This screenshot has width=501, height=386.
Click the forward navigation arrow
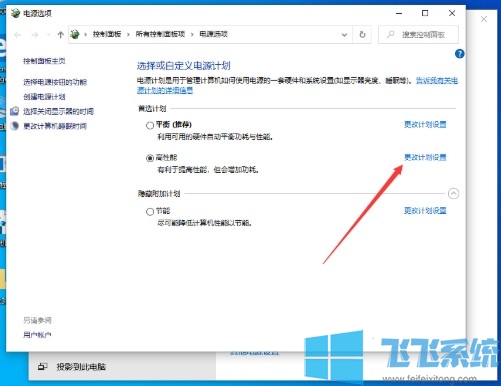35,35
